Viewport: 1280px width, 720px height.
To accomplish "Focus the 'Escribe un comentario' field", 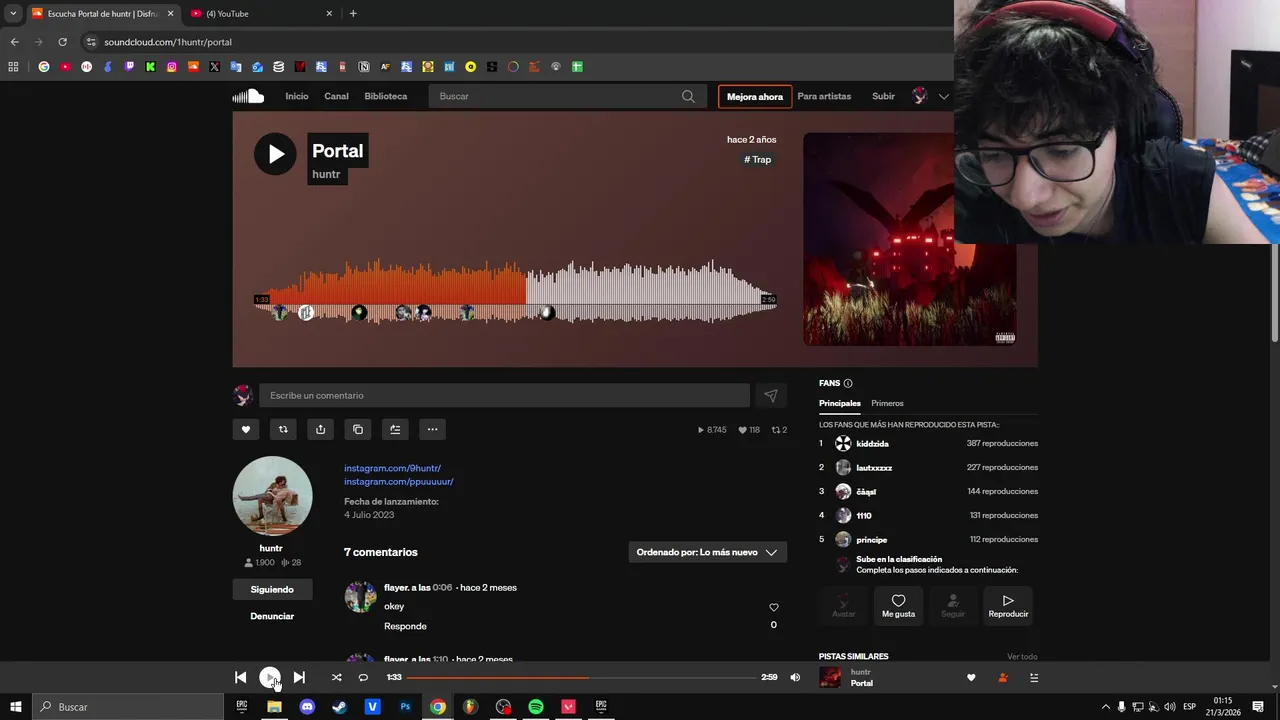I will [x=504, y=395].
